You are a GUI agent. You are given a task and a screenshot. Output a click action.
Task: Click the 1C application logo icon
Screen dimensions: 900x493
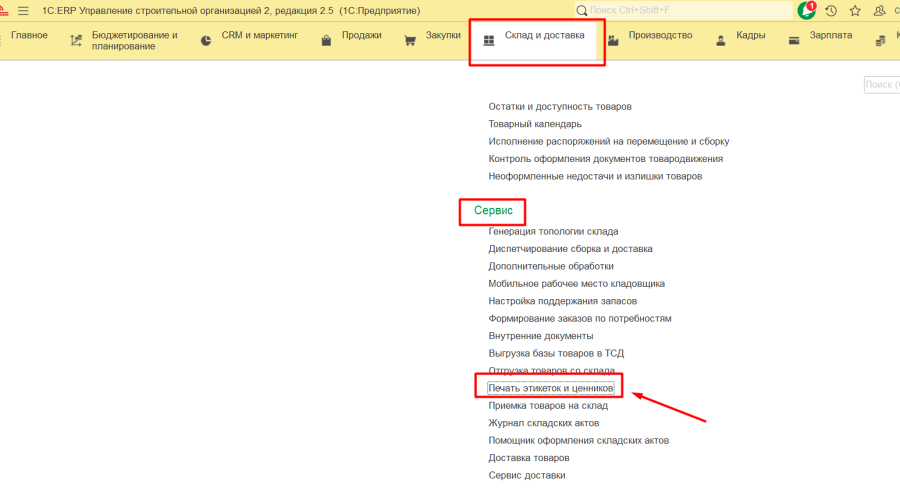point(5,10)
